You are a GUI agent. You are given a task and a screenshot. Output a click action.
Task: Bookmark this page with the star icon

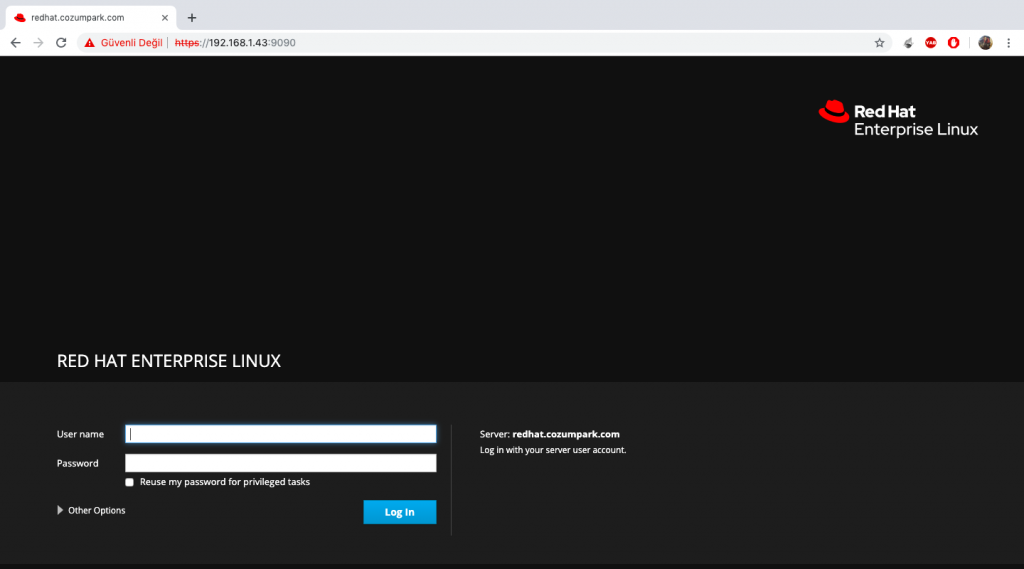(880, 42)
